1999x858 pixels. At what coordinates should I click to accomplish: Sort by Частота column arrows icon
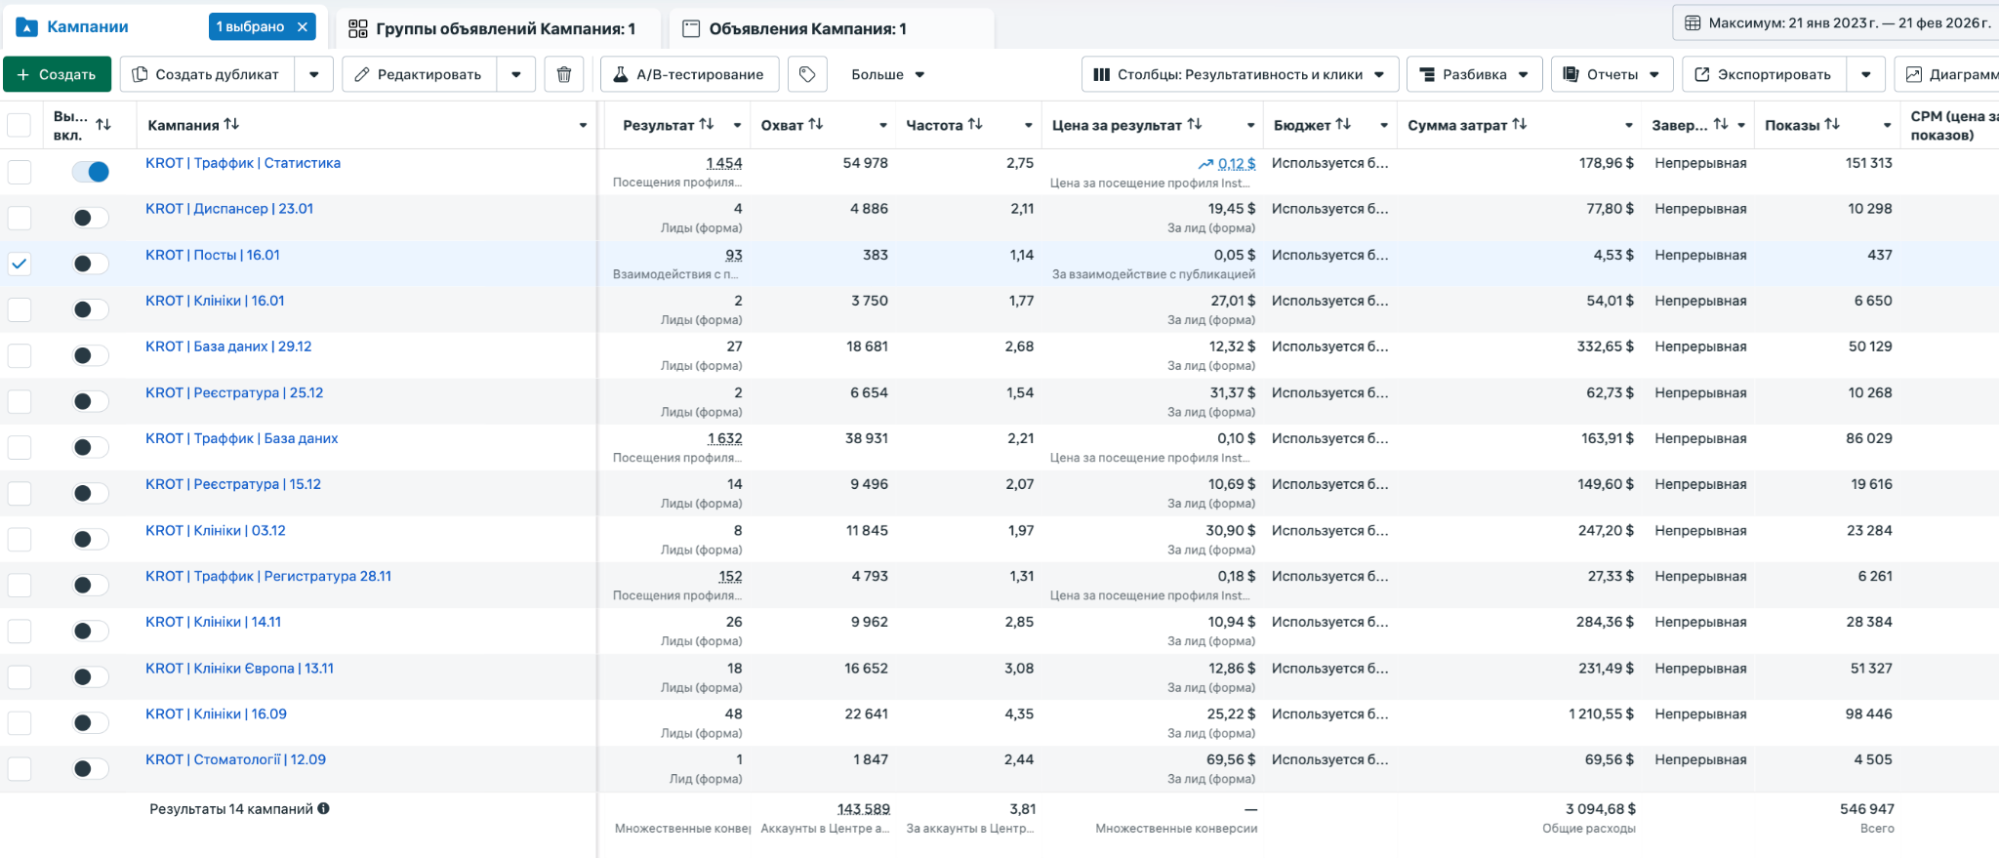coord(975,125)
